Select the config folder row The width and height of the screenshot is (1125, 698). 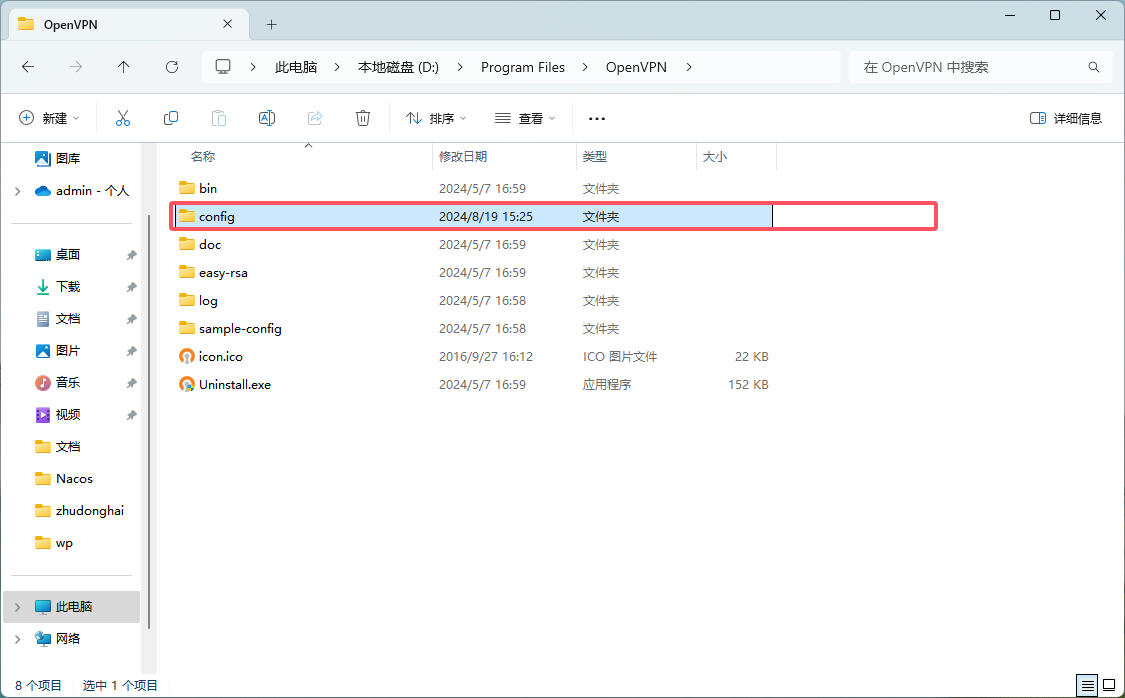(x=474, y=217)
